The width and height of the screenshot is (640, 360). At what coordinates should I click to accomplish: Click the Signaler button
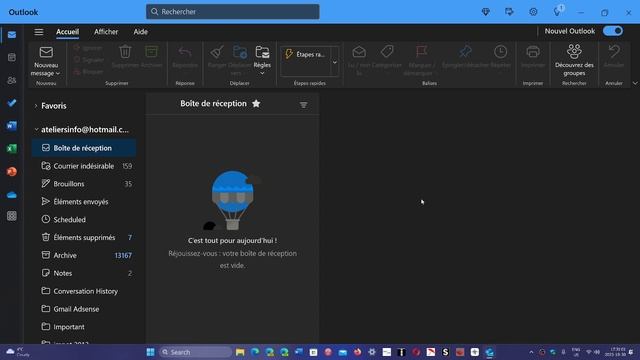[89, 60]
